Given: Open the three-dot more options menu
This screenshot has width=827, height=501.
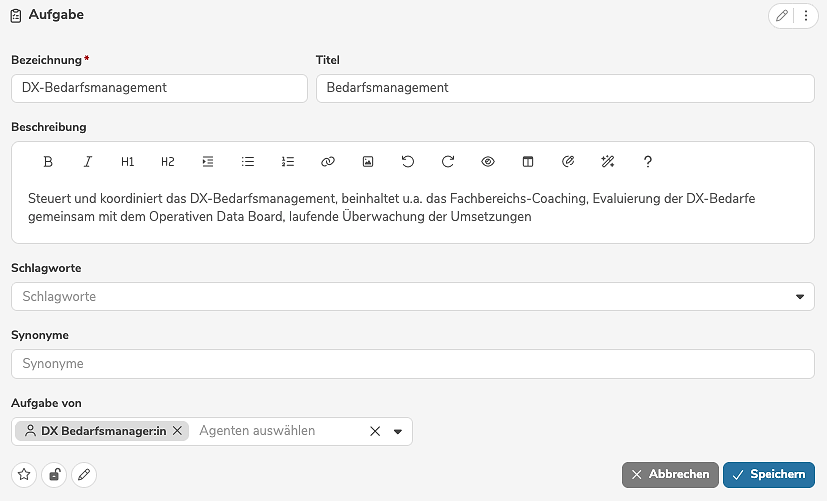Looking at the screenshot, I should point(805,15).
